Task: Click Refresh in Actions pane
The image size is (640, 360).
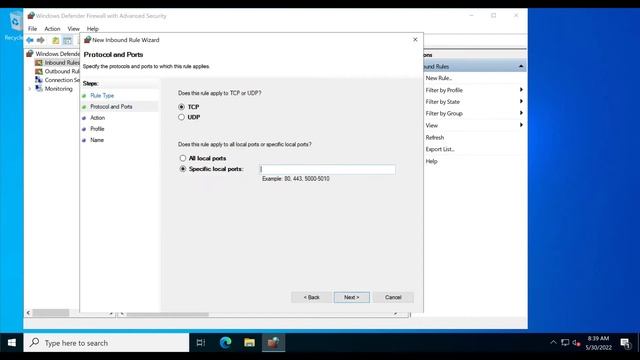Action: tap(435, 138)
